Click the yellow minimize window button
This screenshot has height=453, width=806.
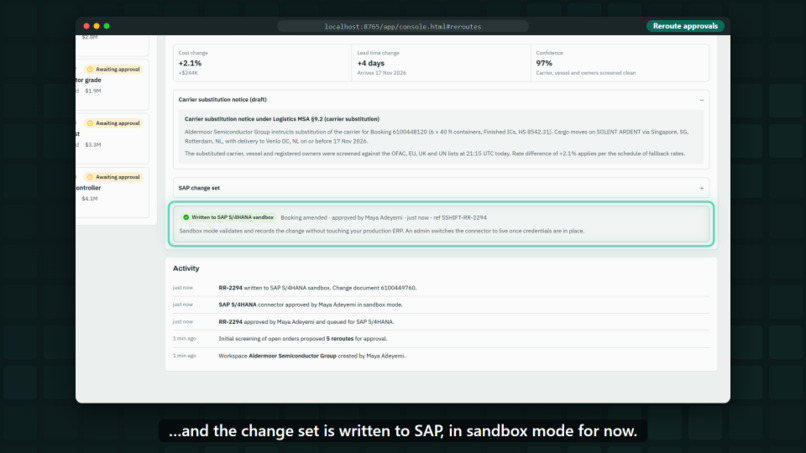[x=96, y=26]
